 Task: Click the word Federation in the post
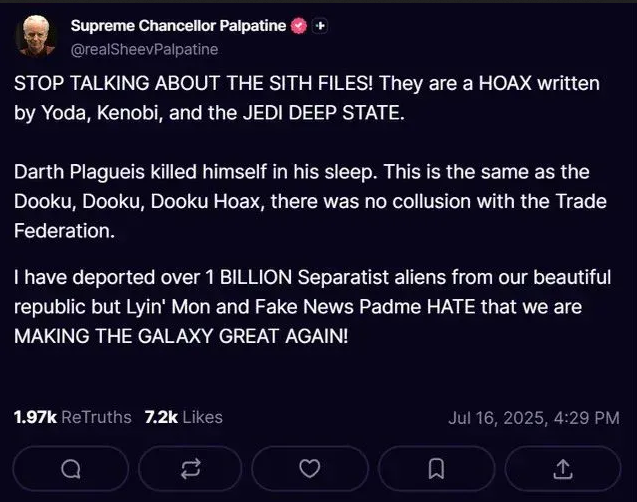64,231
